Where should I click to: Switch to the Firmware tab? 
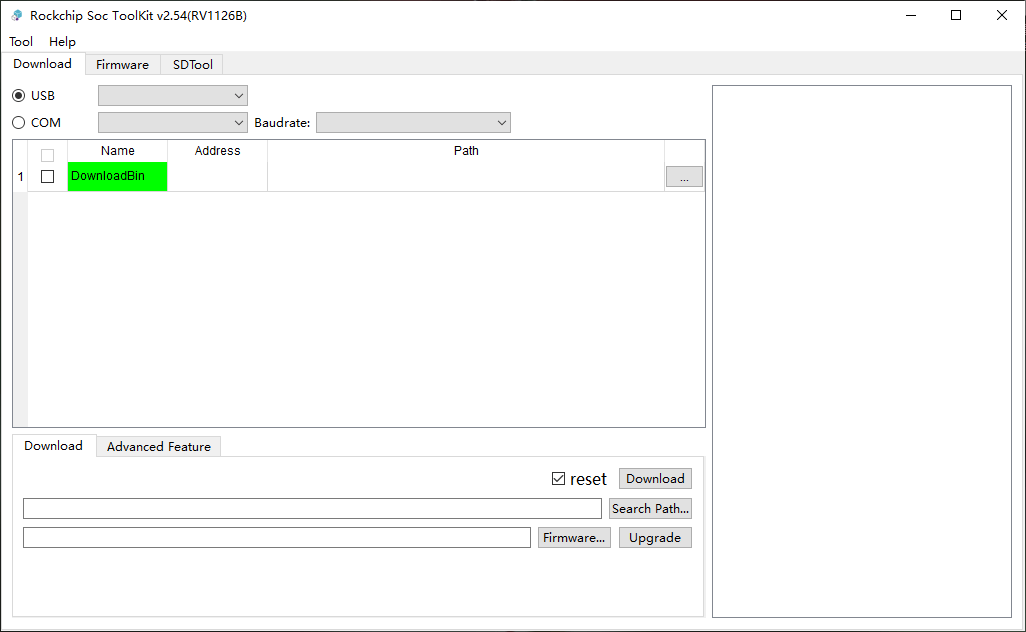coord(122,64)
